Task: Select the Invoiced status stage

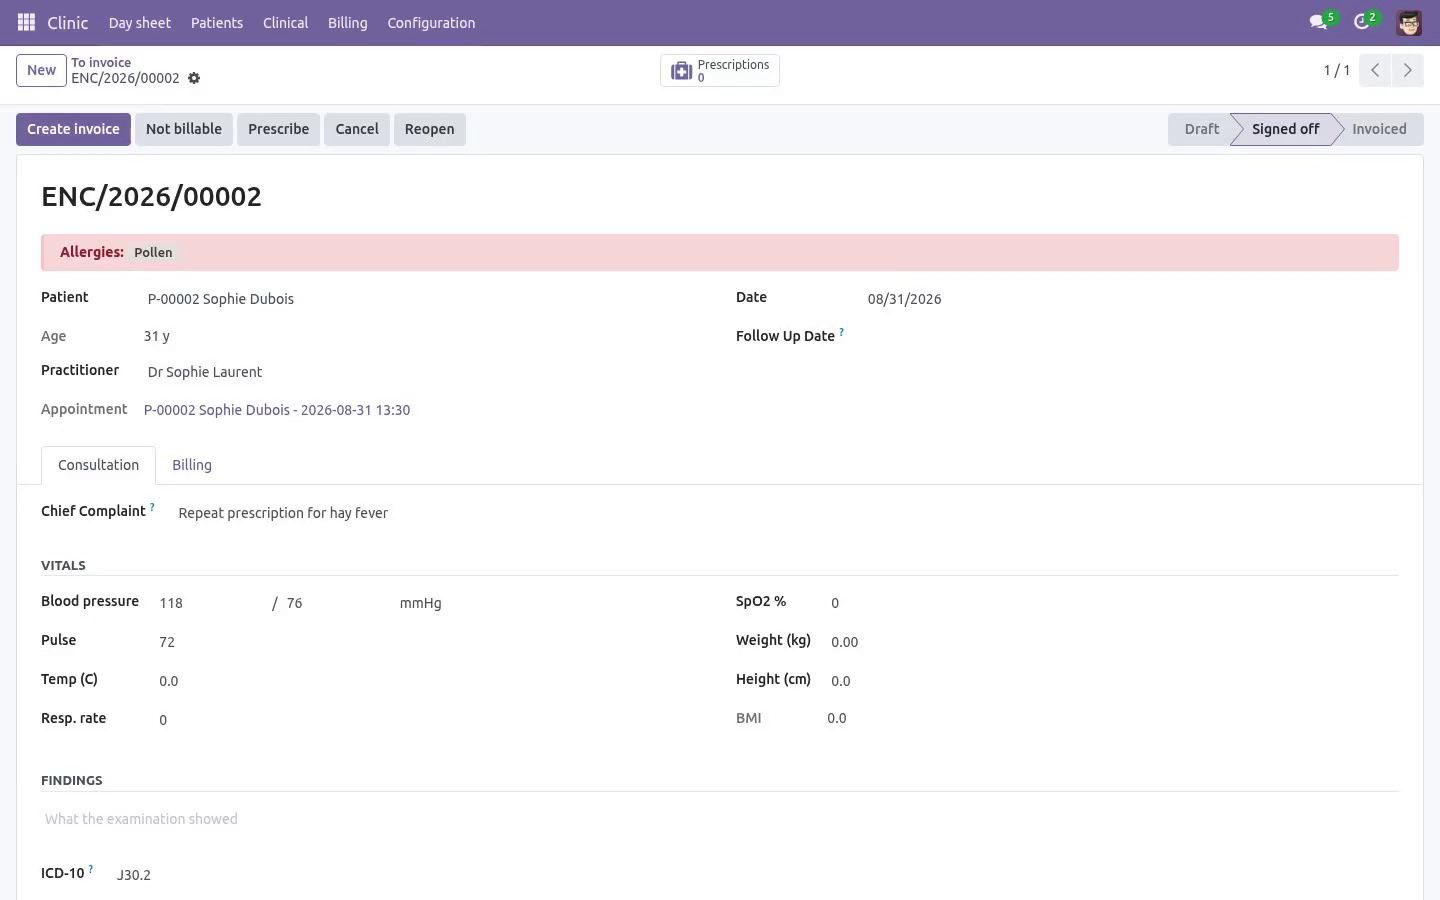Action: pyautogui.click(x=1379, y=129)
